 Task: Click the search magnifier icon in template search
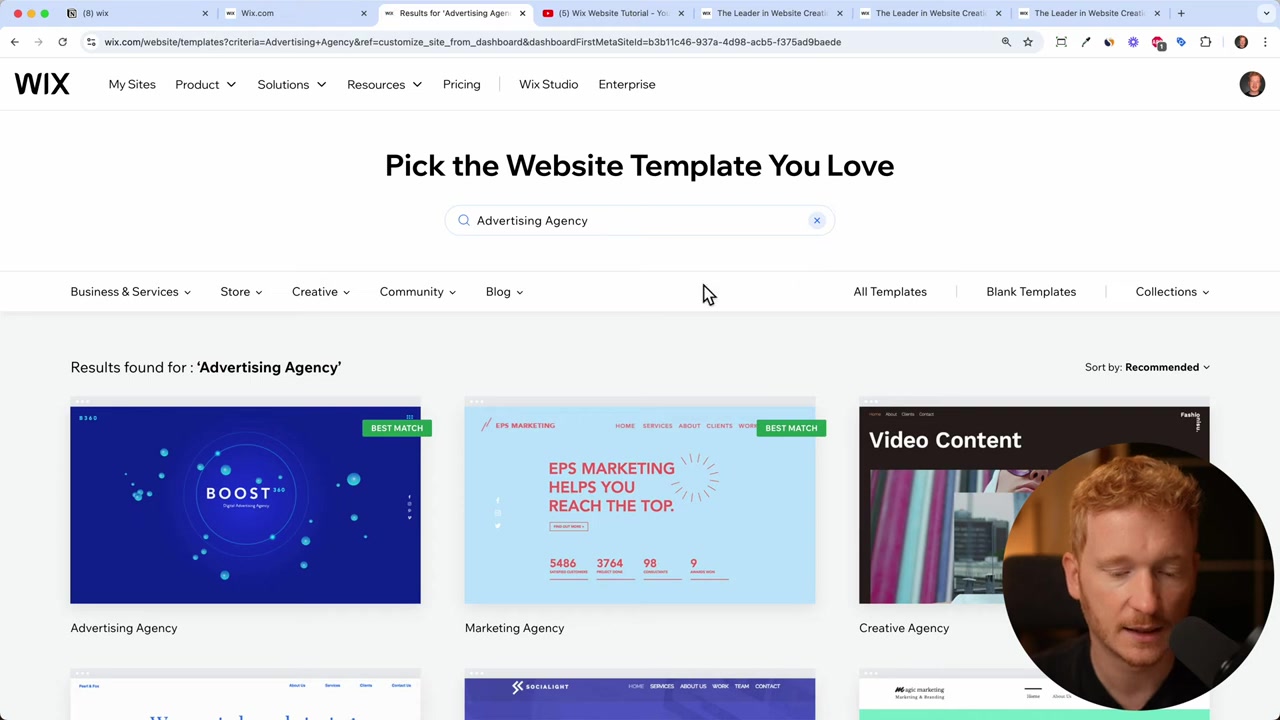pos(464,220)
